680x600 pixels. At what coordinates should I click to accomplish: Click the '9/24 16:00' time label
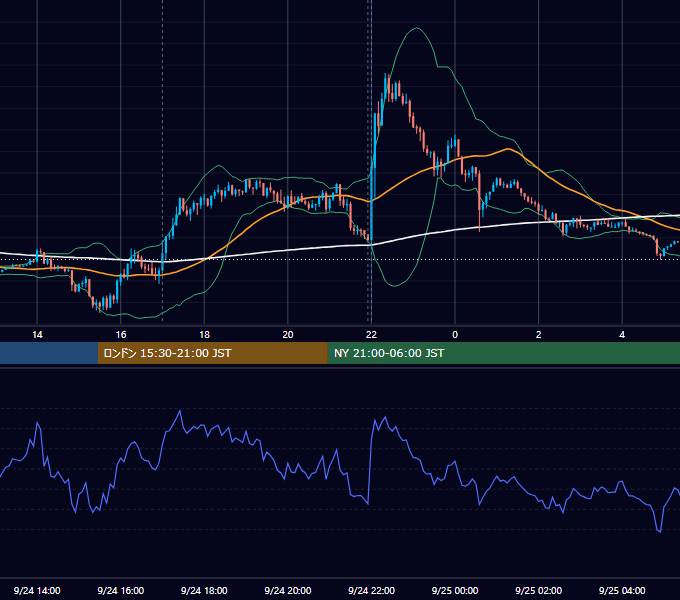tap(121, 590)
